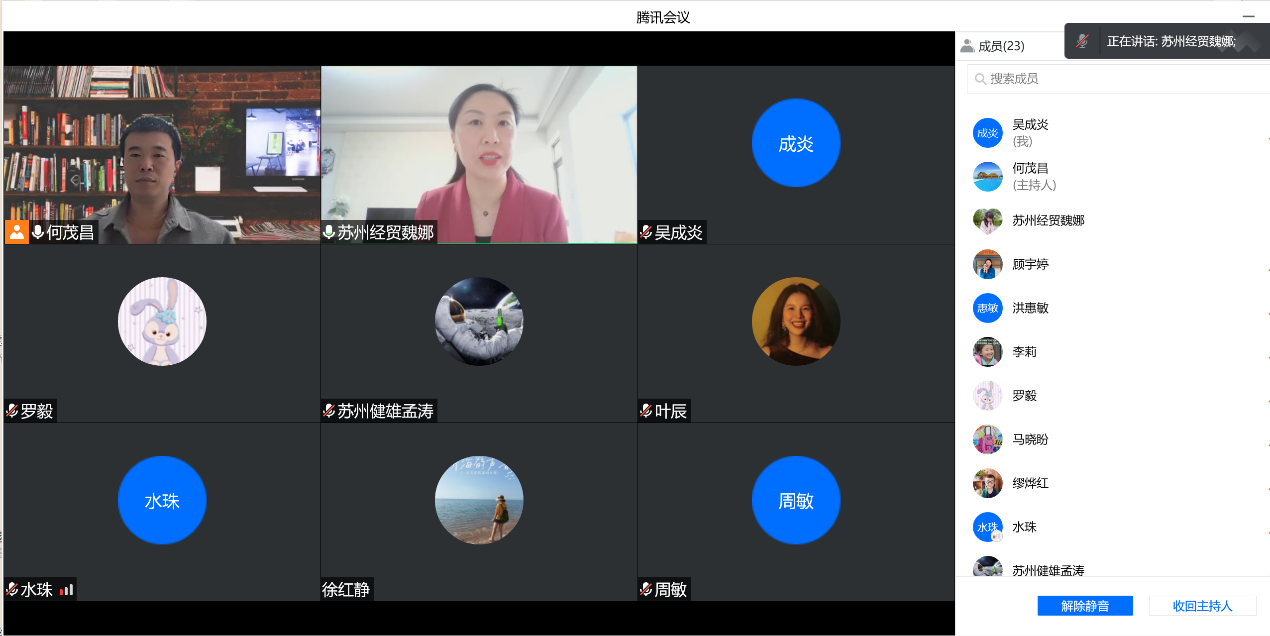
Task: Select 洪惠敏 in the members list
Action: 1030,308
